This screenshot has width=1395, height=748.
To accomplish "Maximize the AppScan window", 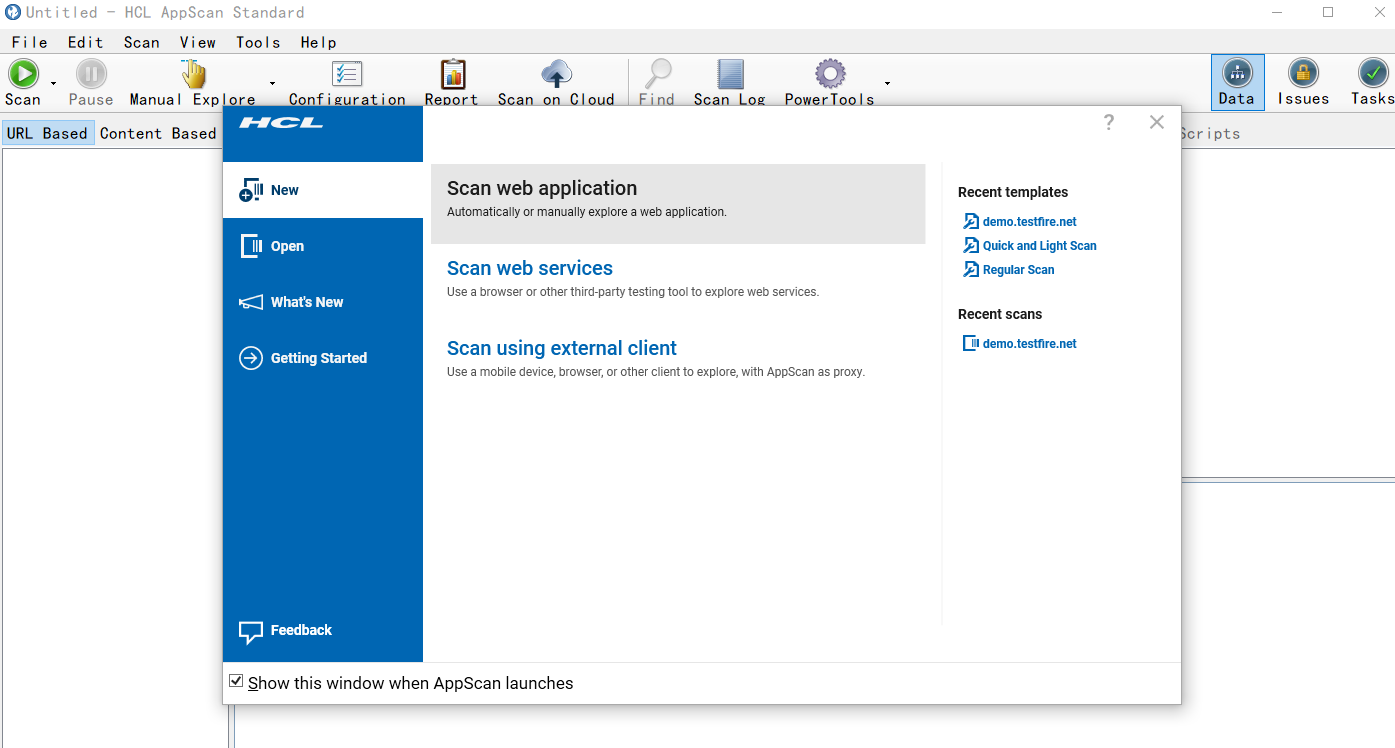I will pyautogui.click(x=1328, y=12).
